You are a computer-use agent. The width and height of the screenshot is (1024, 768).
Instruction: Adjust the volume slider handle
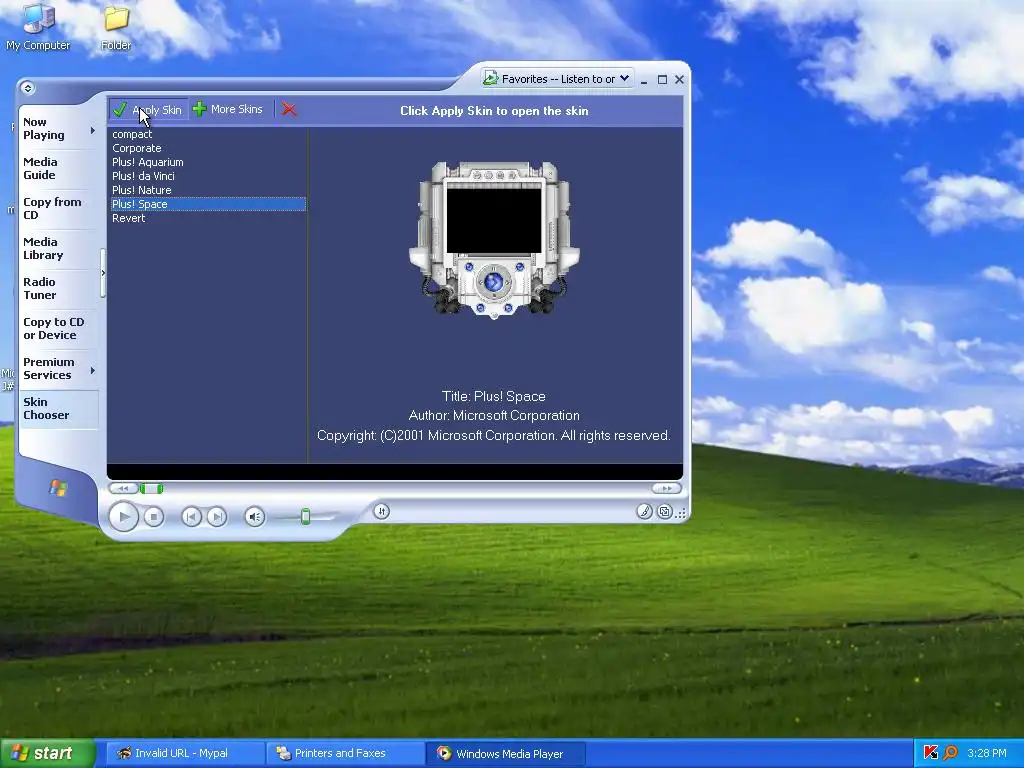click(x=305, y=517)
